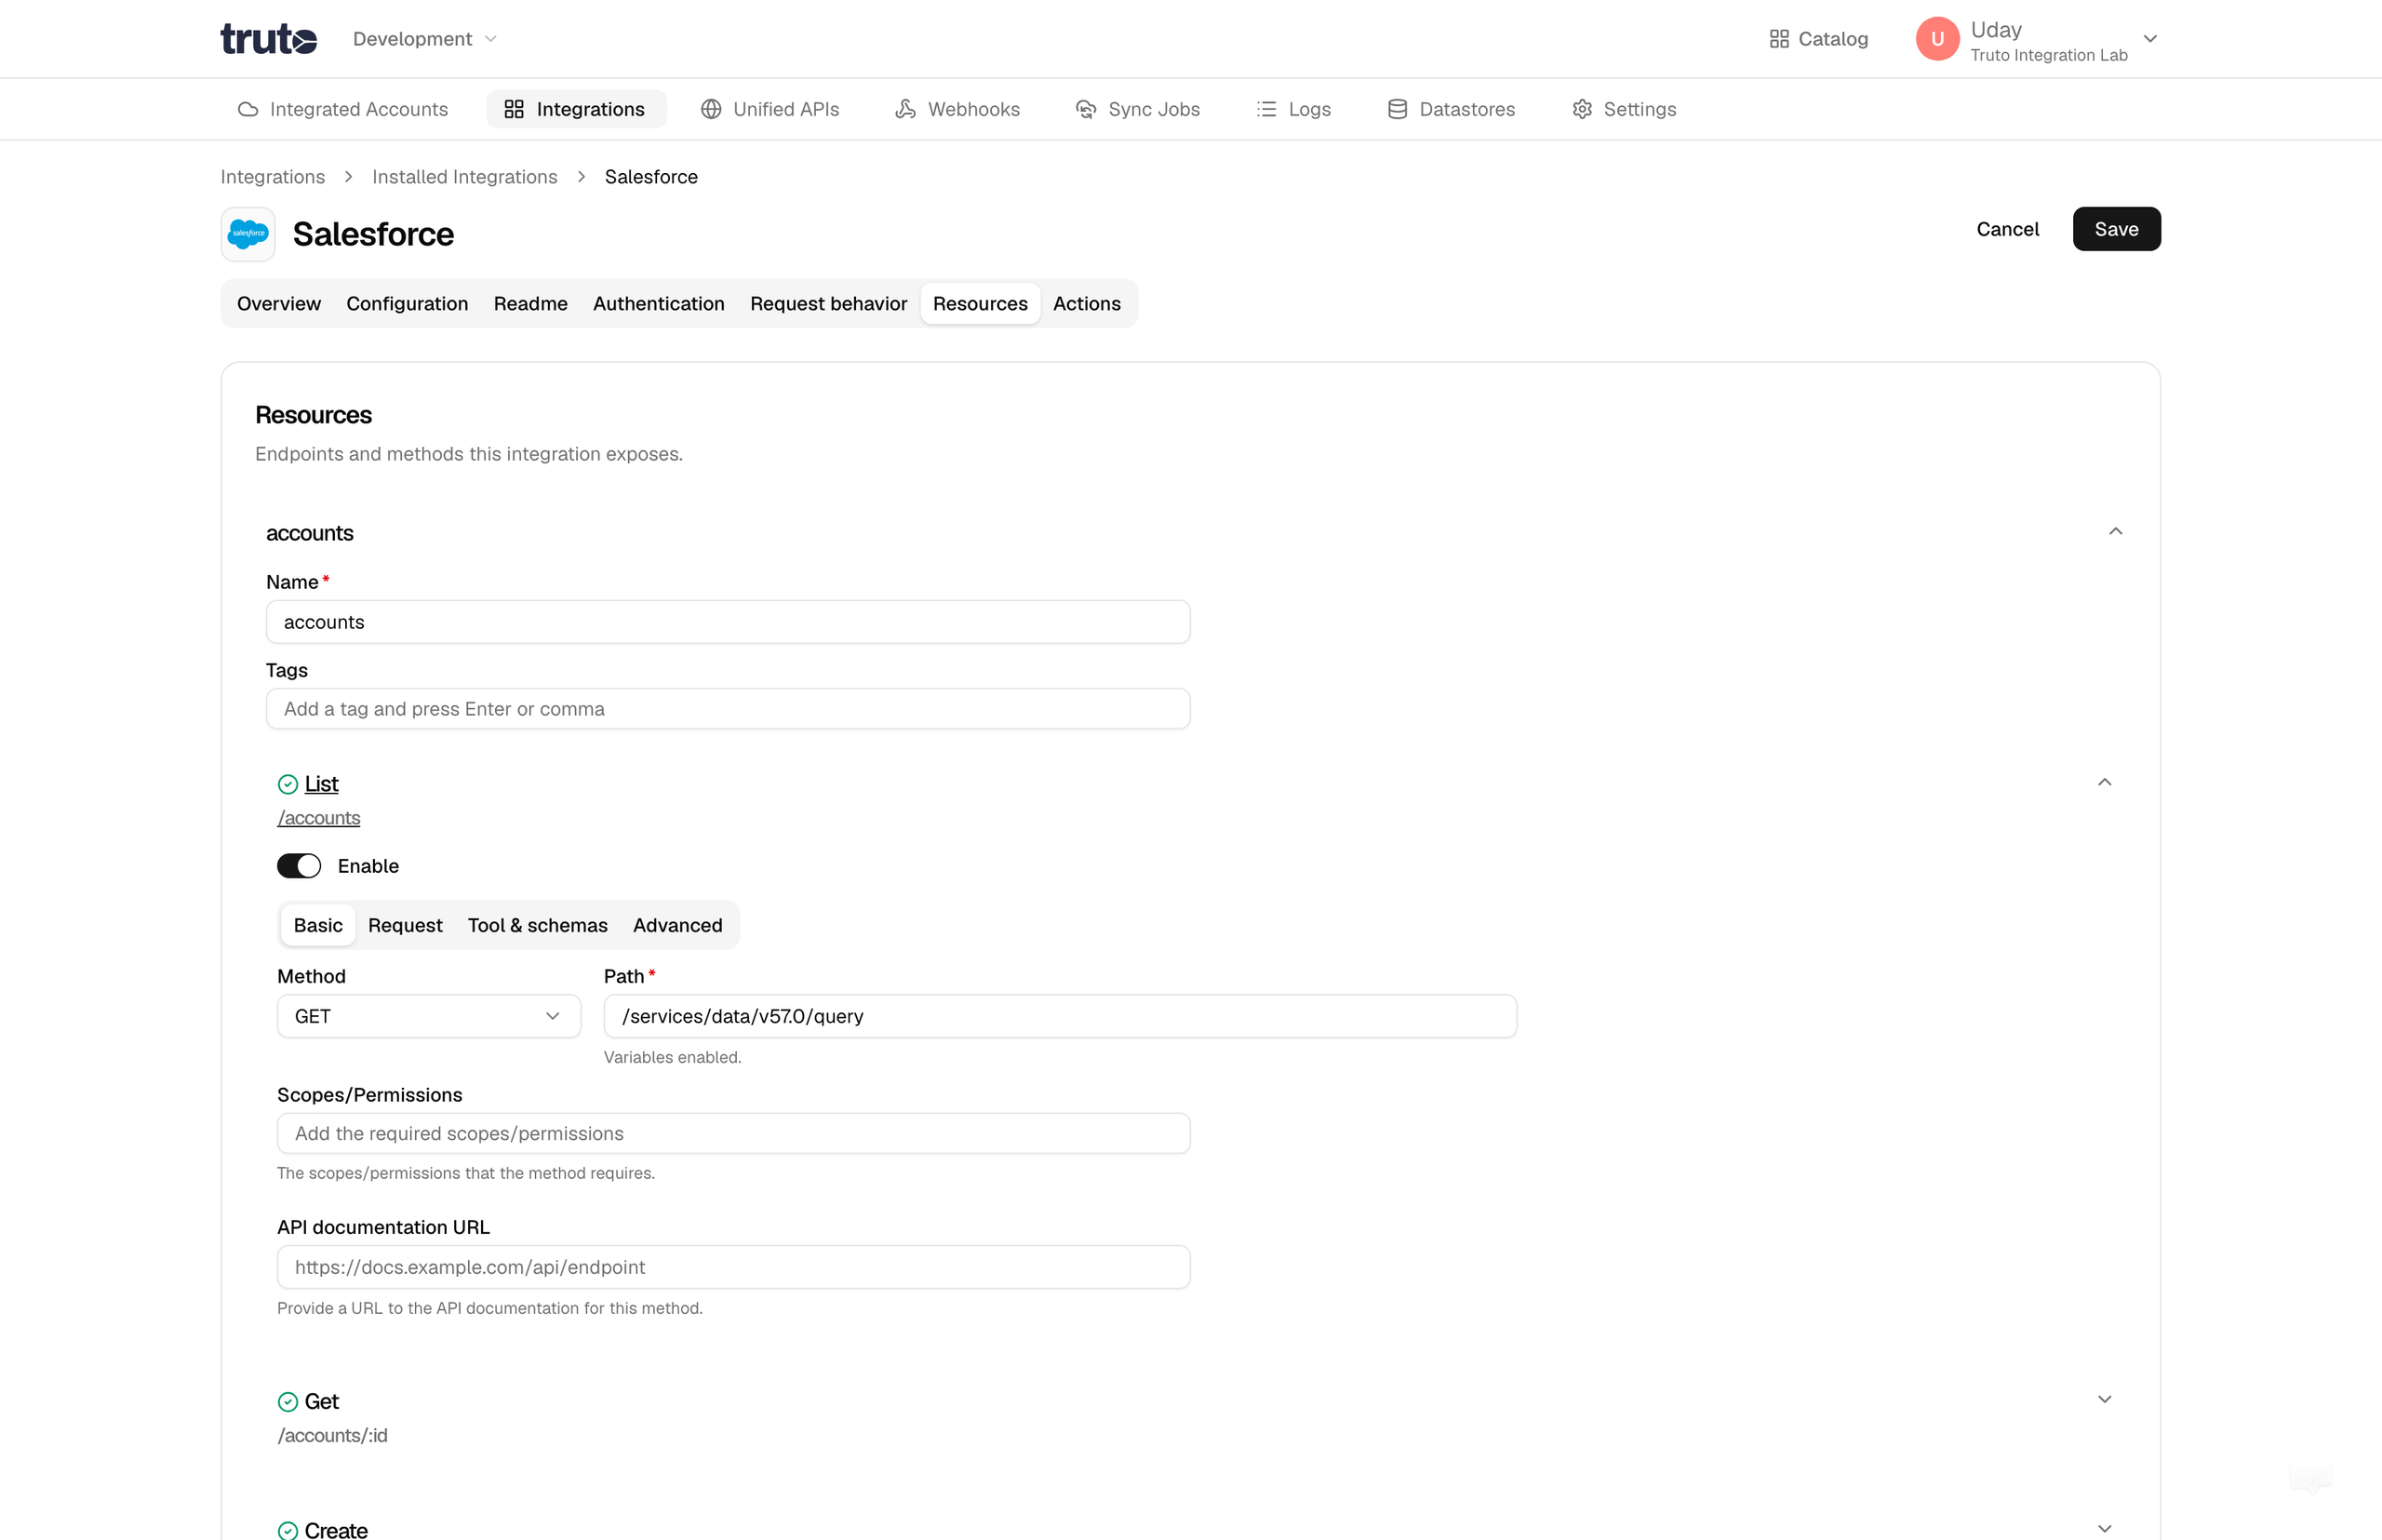Open Unified APIs
The image size is (2382, 1540).
(x=769, y=109)
